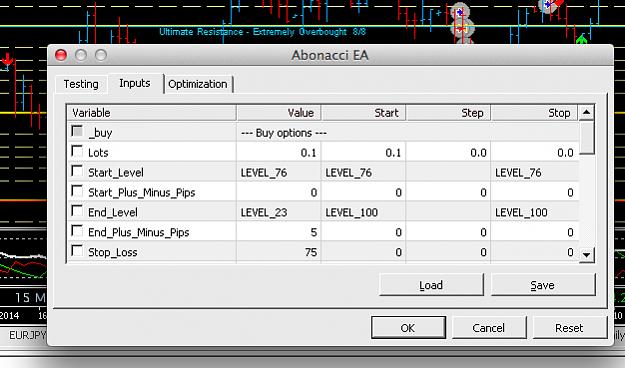This screenshot has width=625, height=368.
Task: Select Start_Plus_Minus_Pips value cell 0
Action: 279,193
